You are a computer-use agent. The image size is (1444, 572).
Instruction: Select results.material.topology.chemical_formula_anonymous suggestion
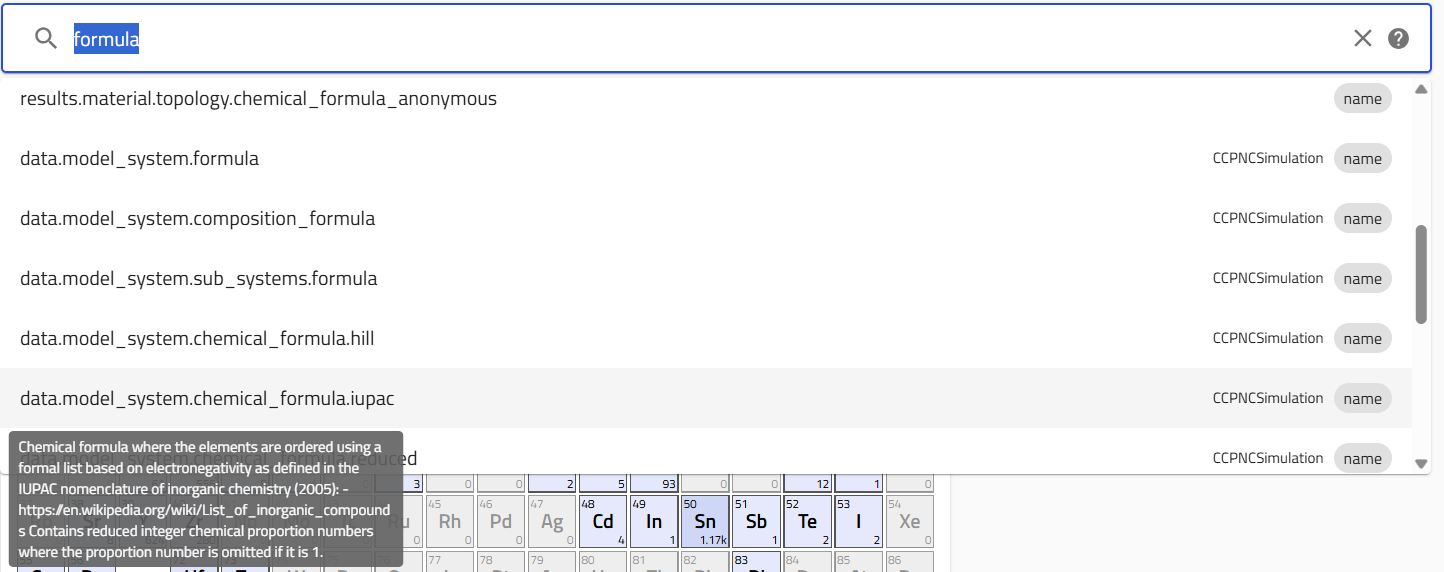click(706, 99)
